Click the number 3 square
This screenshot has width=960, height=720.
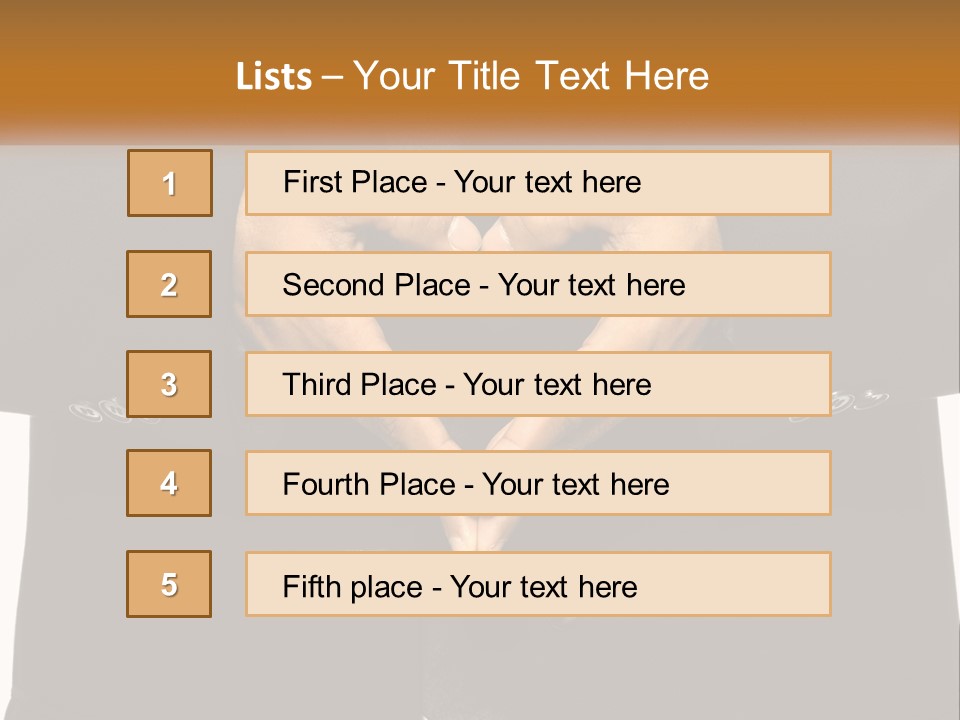click(x=169, y=384)
